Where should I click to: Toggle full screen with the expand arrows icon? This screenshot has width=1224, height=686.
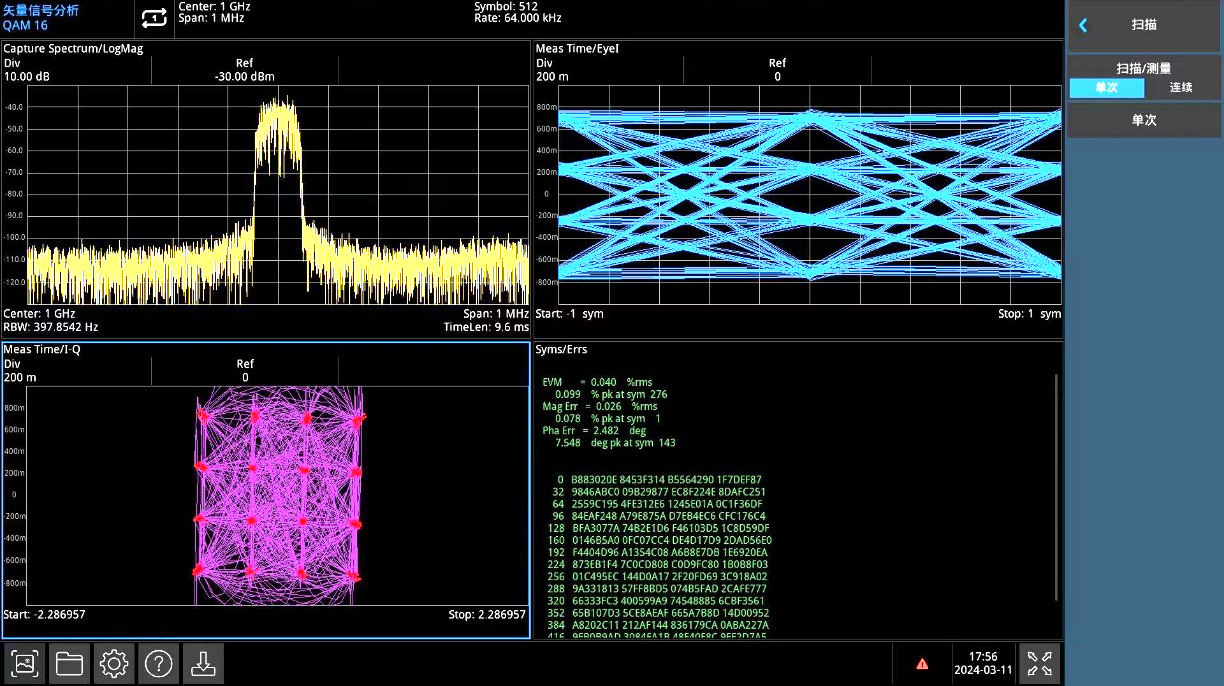tap(1039, 663)
